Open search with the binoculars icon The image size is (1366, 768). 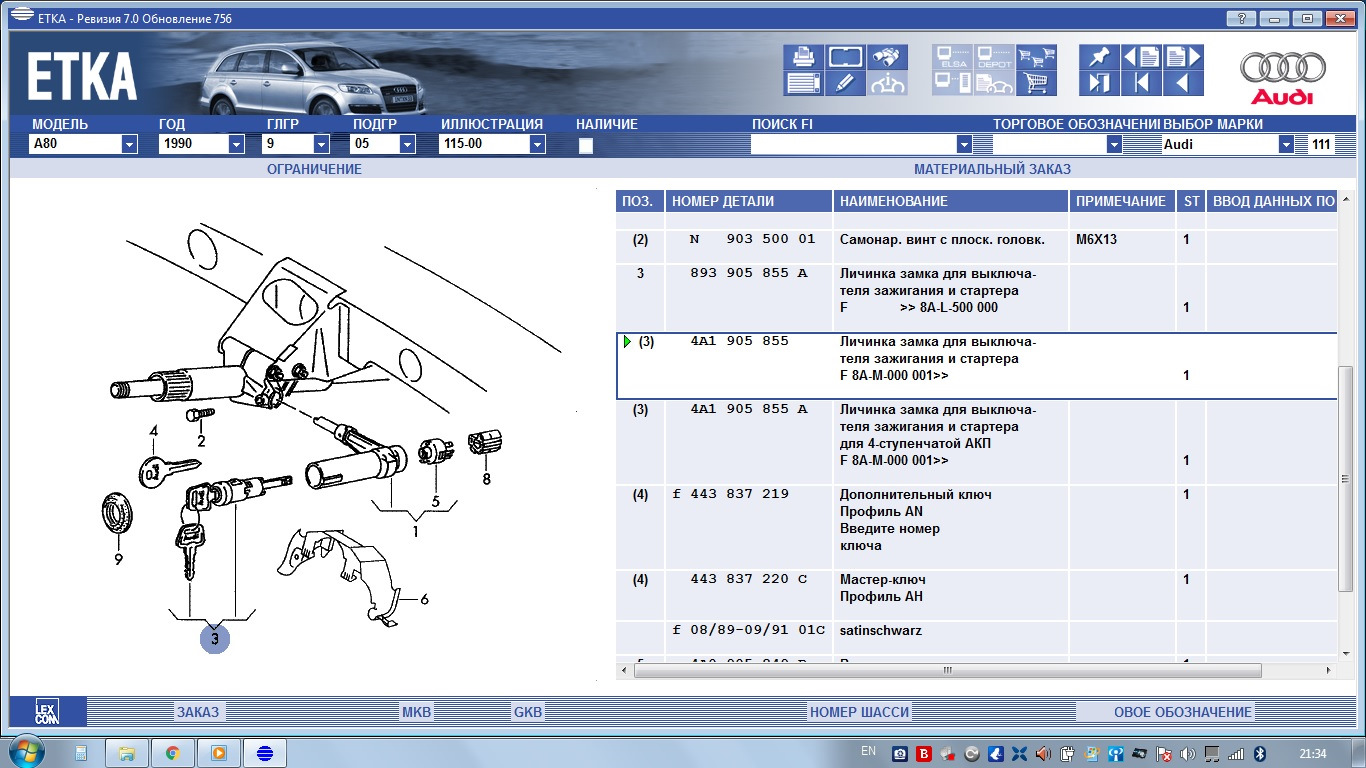coord(887,57)
